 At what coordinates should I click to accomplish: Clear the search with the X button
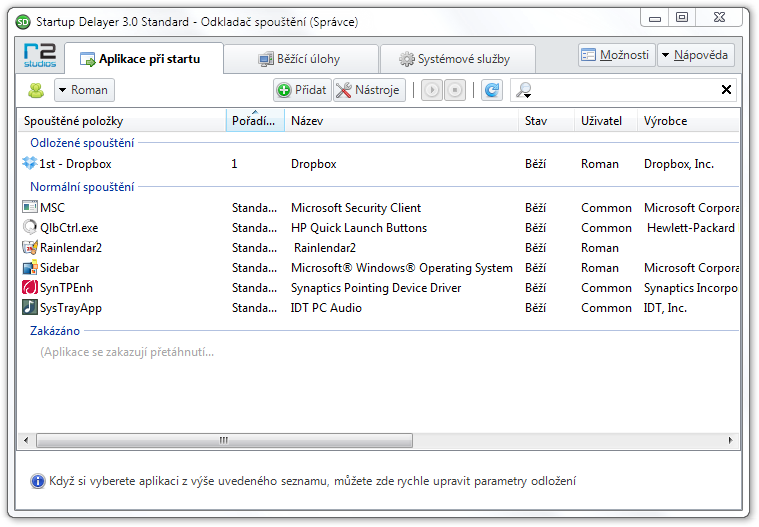726,90
